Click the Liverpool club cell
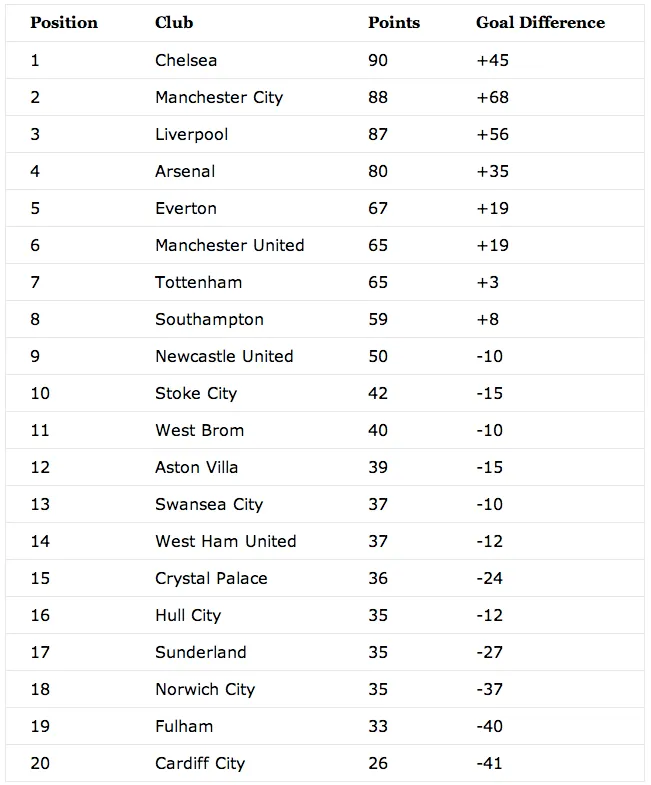This screenshot has height=785, width=651. tap(192, 134)
